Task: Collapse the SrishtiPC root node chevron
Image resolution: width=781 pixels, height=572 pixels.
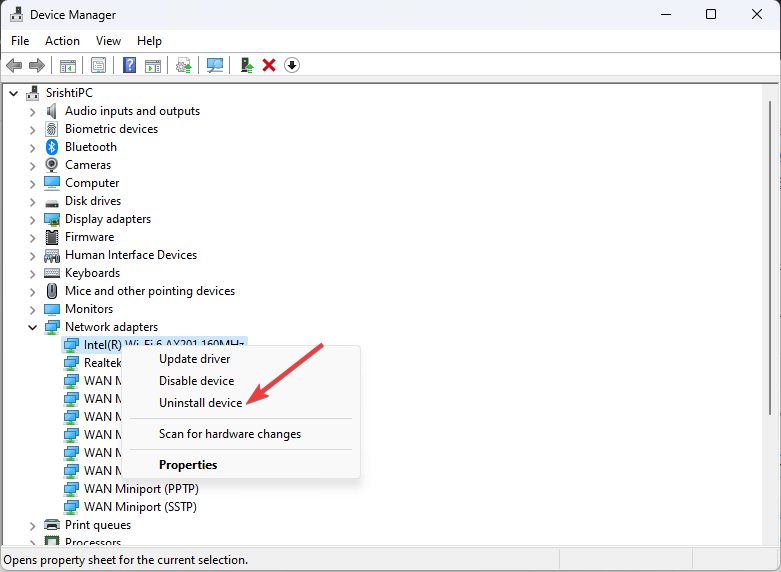Action: (13, 93)
